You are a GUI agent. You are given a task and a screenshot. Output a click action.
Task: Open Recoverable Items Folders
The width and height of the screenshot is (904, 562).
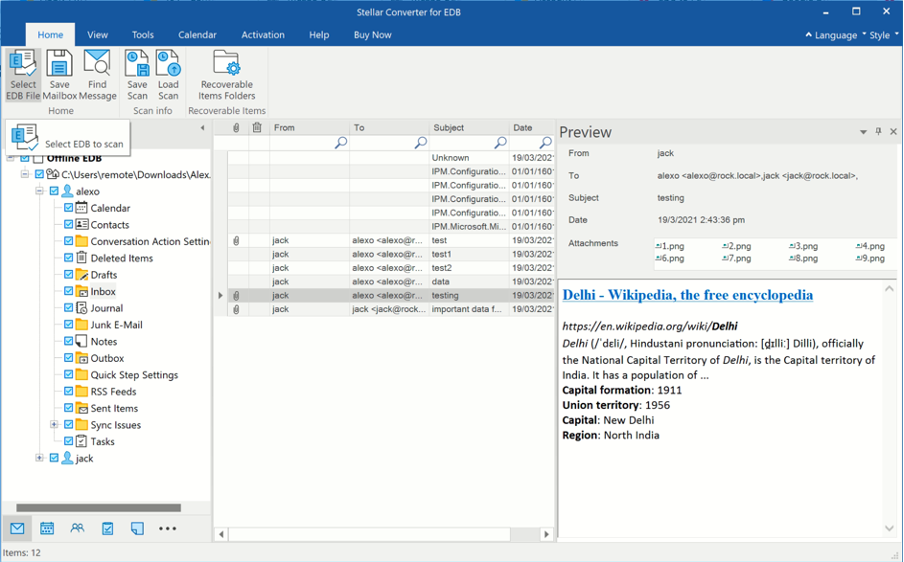(x=227, y=75)
